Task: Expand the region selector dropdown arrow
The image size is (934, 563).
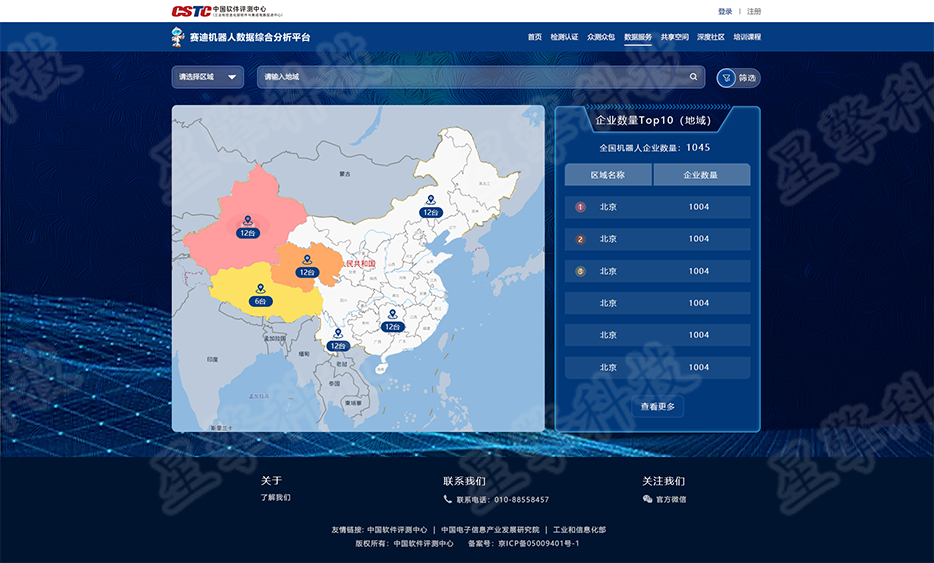Action: 232,77
